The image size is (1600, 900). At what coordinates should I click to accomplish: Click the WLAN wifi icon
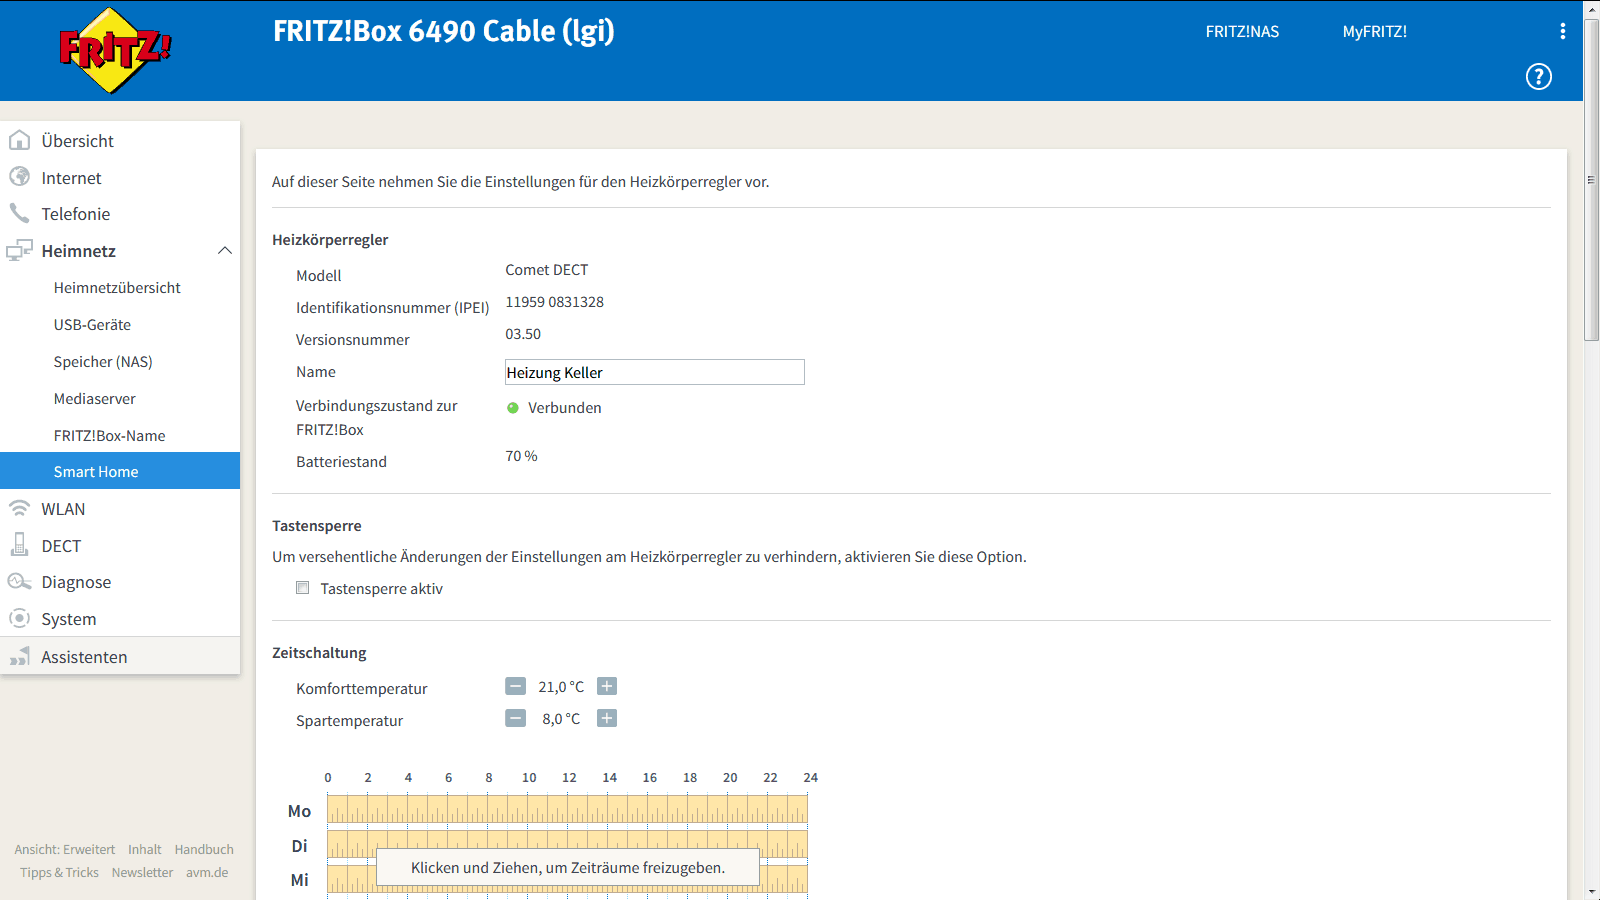point(19,508)
